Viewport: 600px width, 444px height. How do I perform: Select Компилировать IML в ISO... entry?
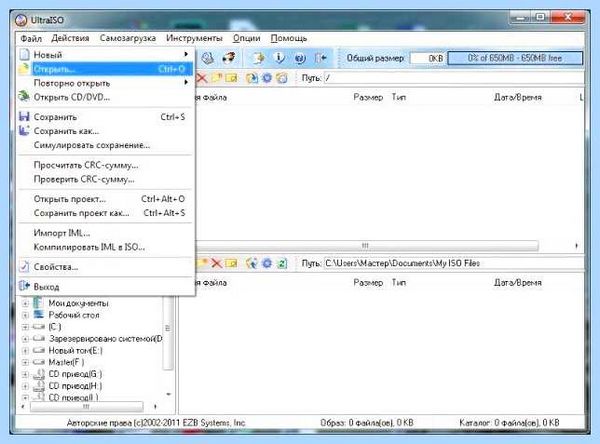pos(105,247)
